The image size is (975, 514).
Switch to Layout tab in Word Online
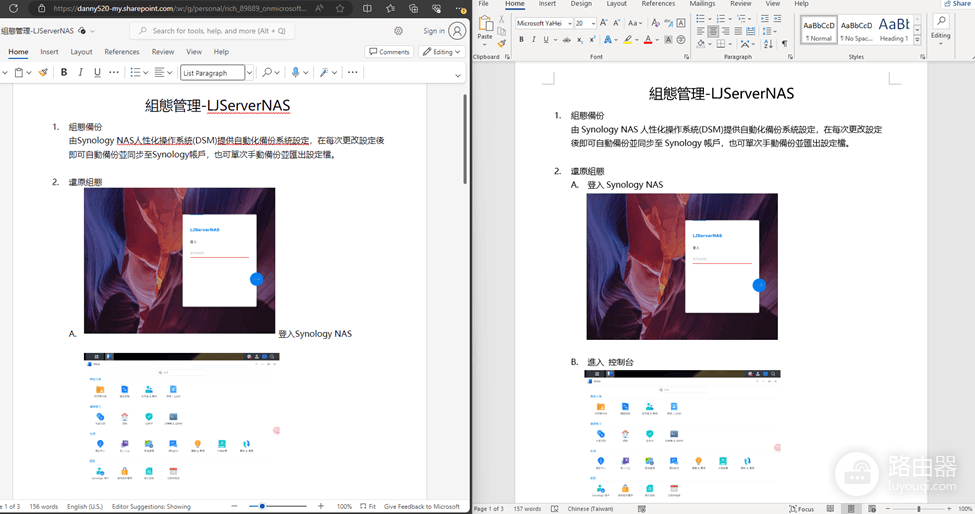(81, 52)
